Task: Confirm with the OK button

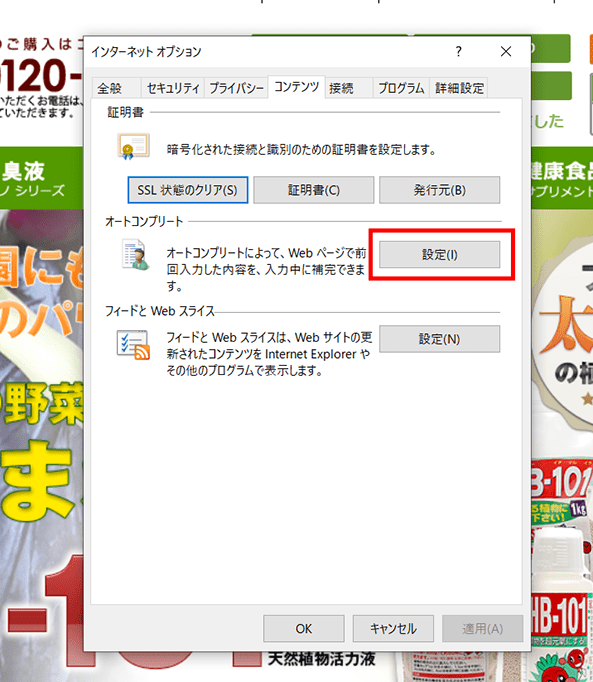Action: (304, 629)
